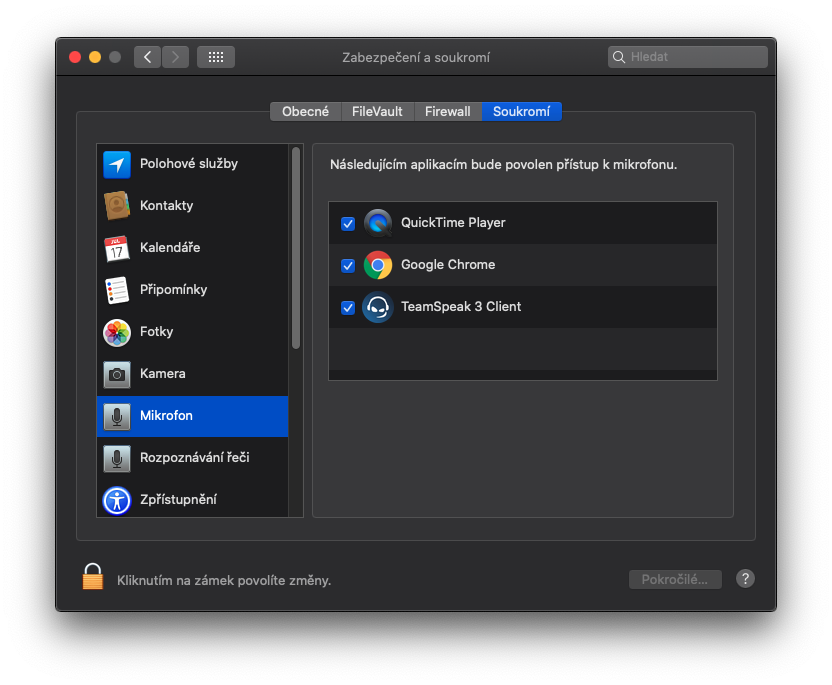Select Rozpoznávání řeči in the sidebar
The image size is (832, 685).
click(x=194, y=458)
